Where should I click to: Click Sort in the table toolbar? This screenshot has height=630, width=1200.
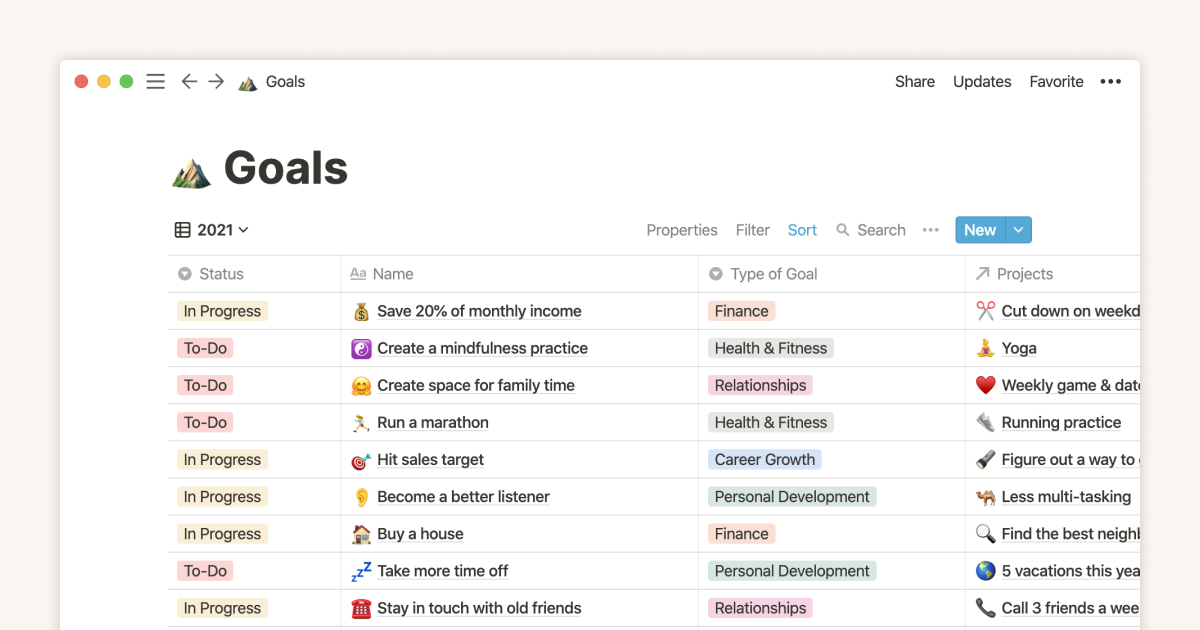click(x=802, y=229)
